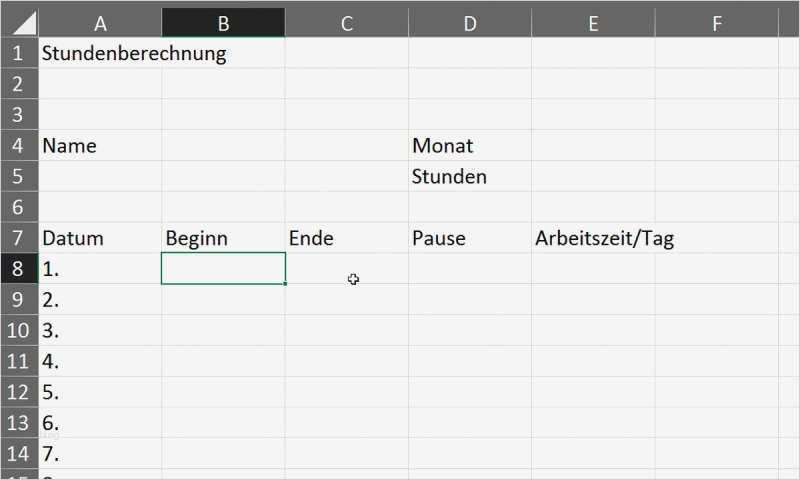Select the cell containing date 5.
Viewport: 800px width, 480px height.
(x=100, y=392)
